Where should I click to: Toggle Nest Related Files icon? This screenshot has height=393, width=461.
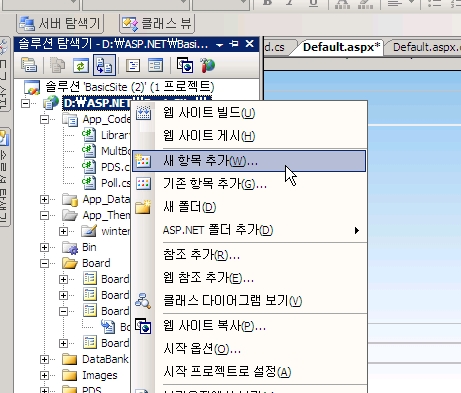click(x=105, y=65)
